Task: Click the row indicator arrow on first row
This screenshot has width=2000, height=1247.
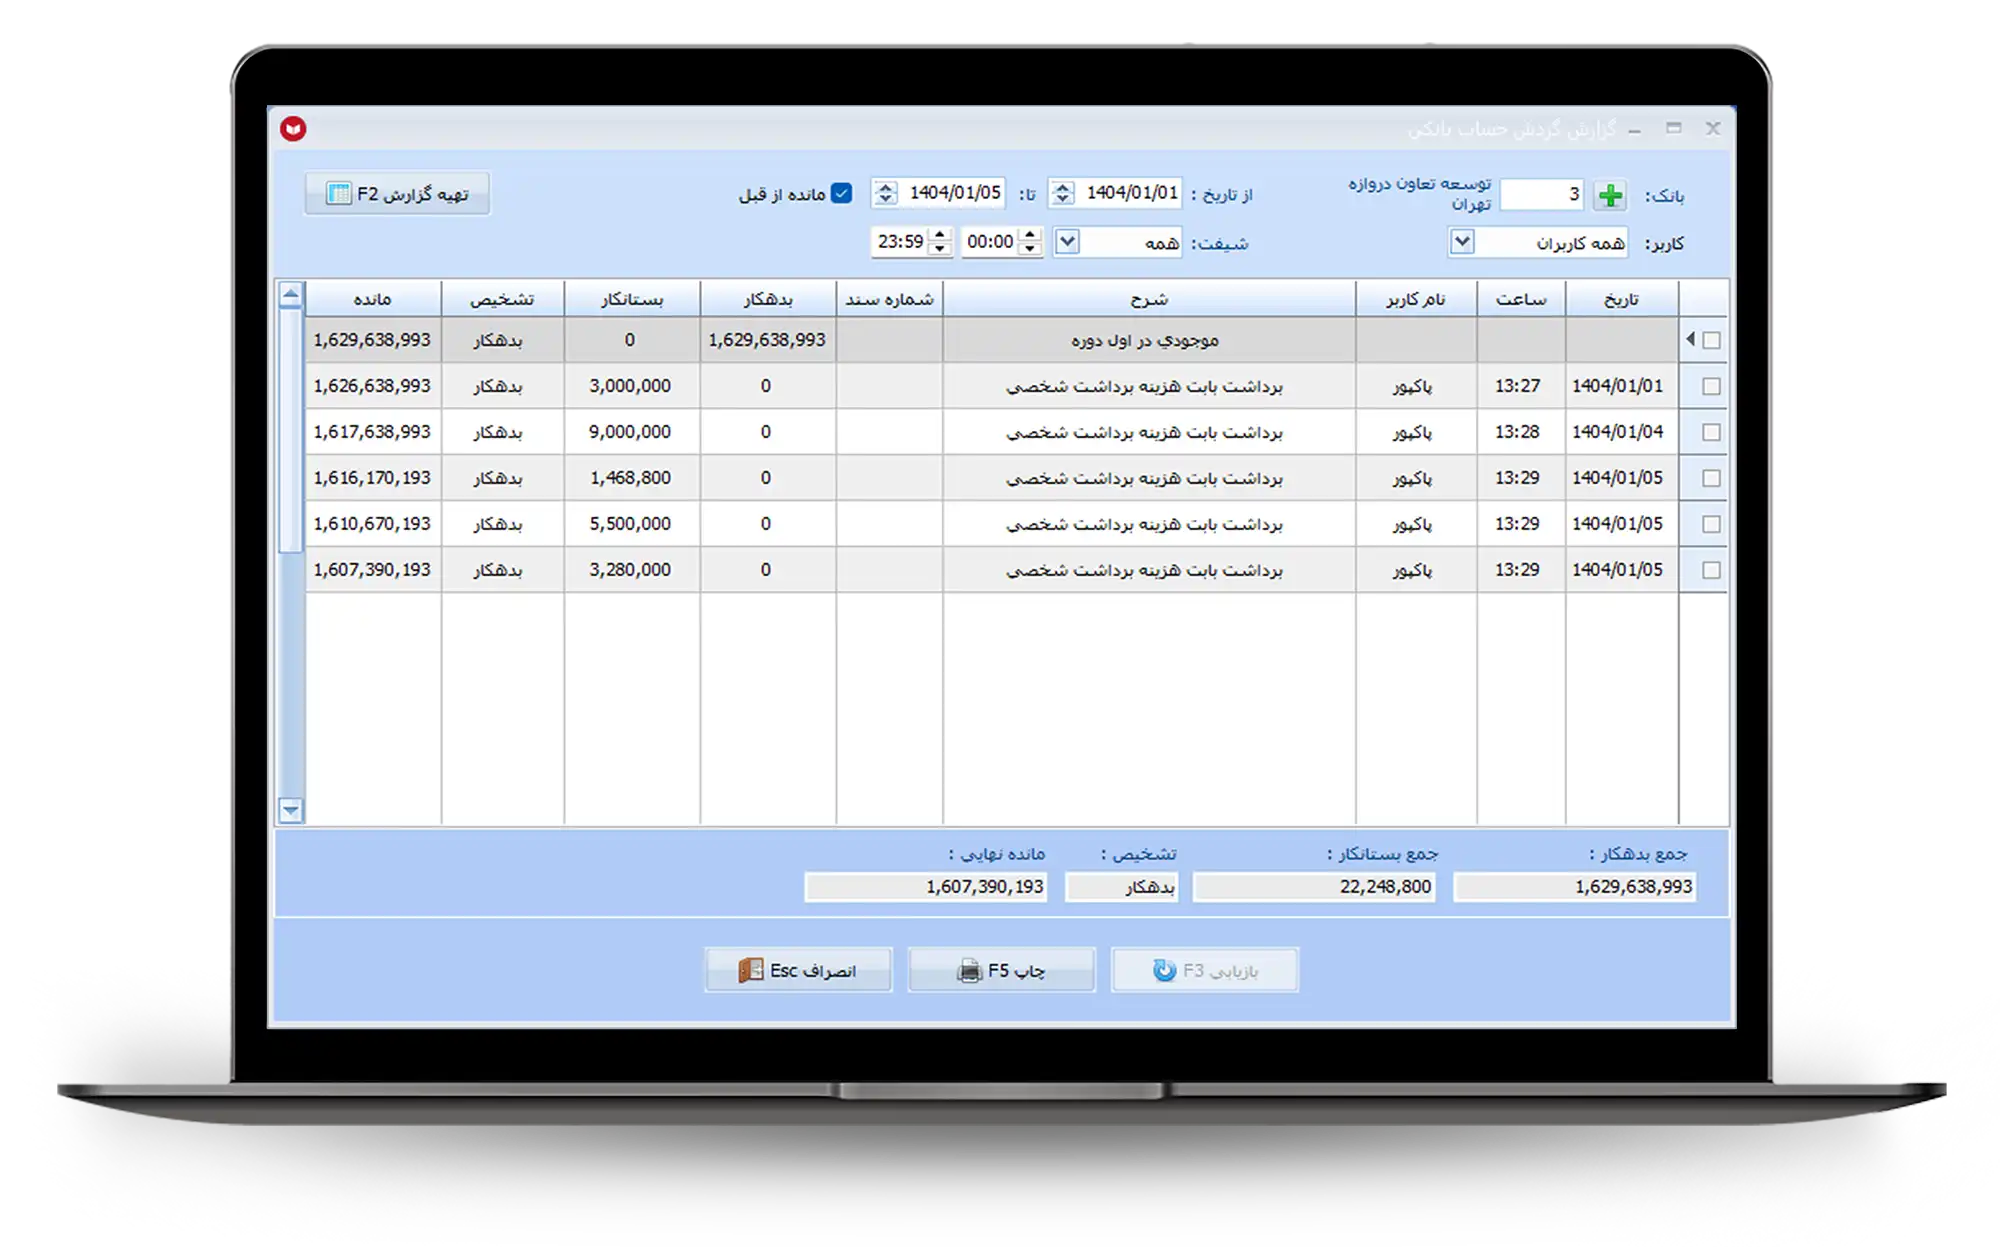Action: click(x=1690, y=339)
